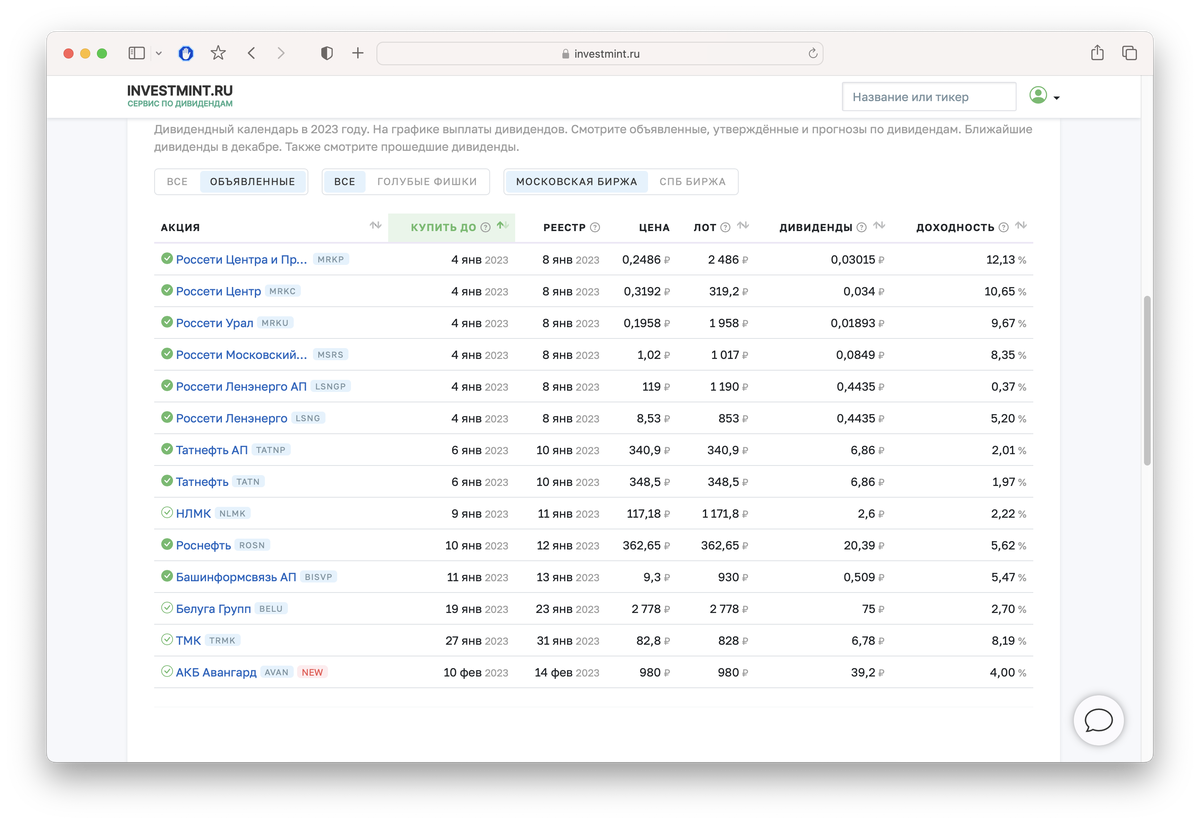
Task: Click the privacy shield icon
Action: (x=327, y=53)
